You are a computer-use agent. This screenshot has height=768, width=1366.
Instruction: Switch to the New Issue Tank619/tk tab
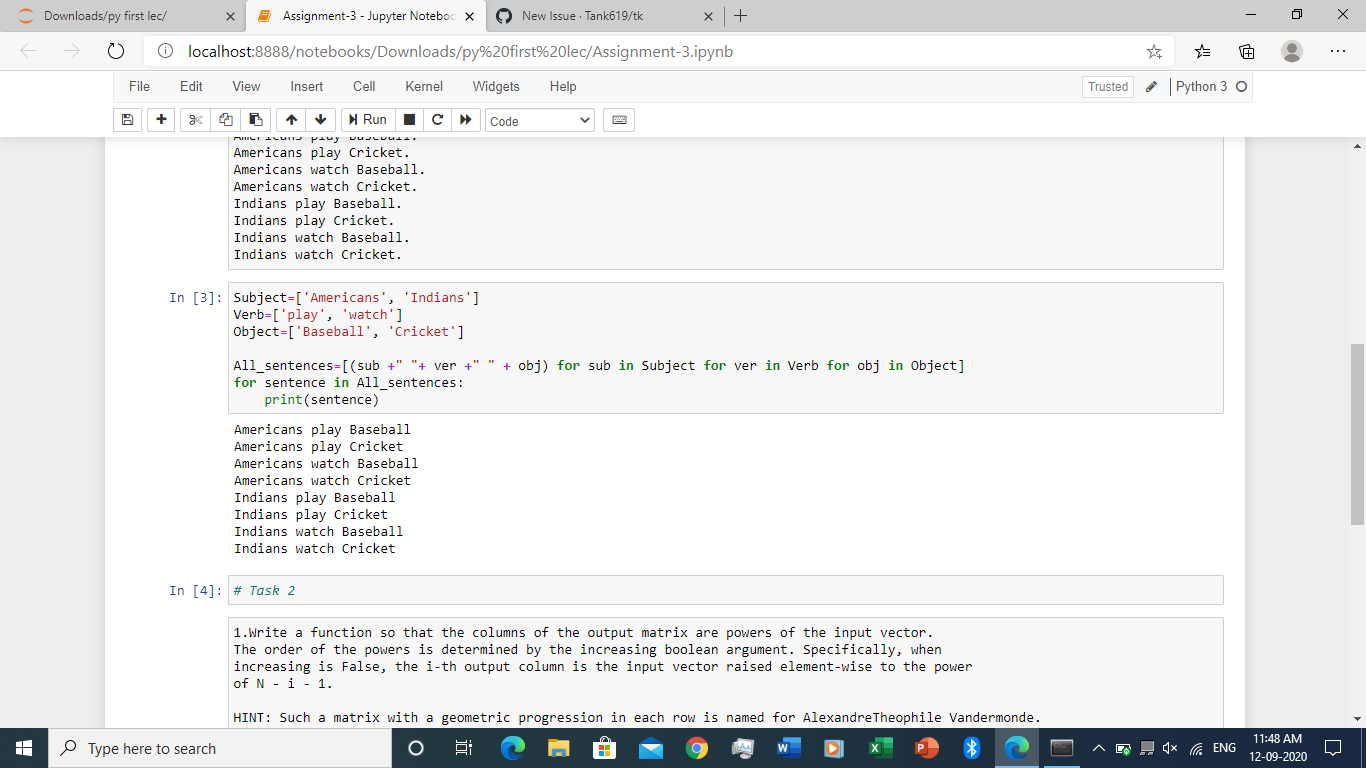pyautogui.click(x=605, y=16)
